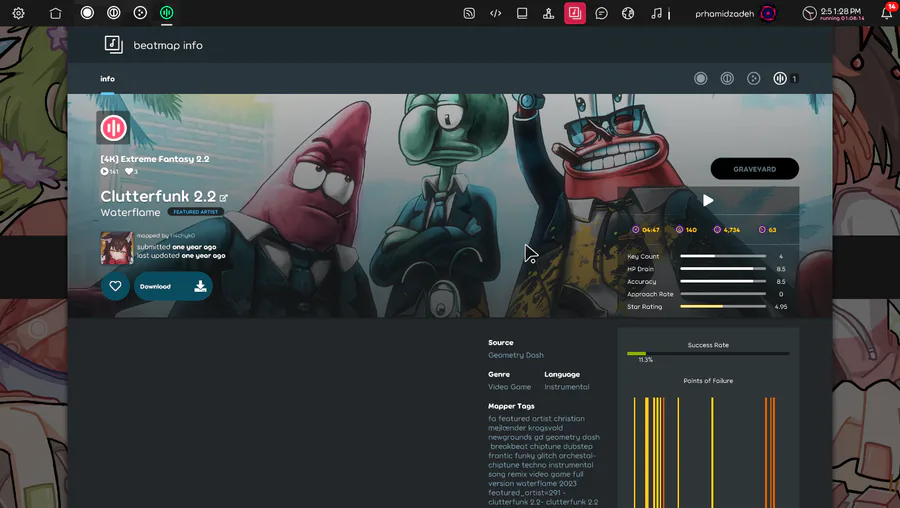Click the GRAVEYARD status pill
Screen dimensions: 900x508
click(x=754, y=169)
